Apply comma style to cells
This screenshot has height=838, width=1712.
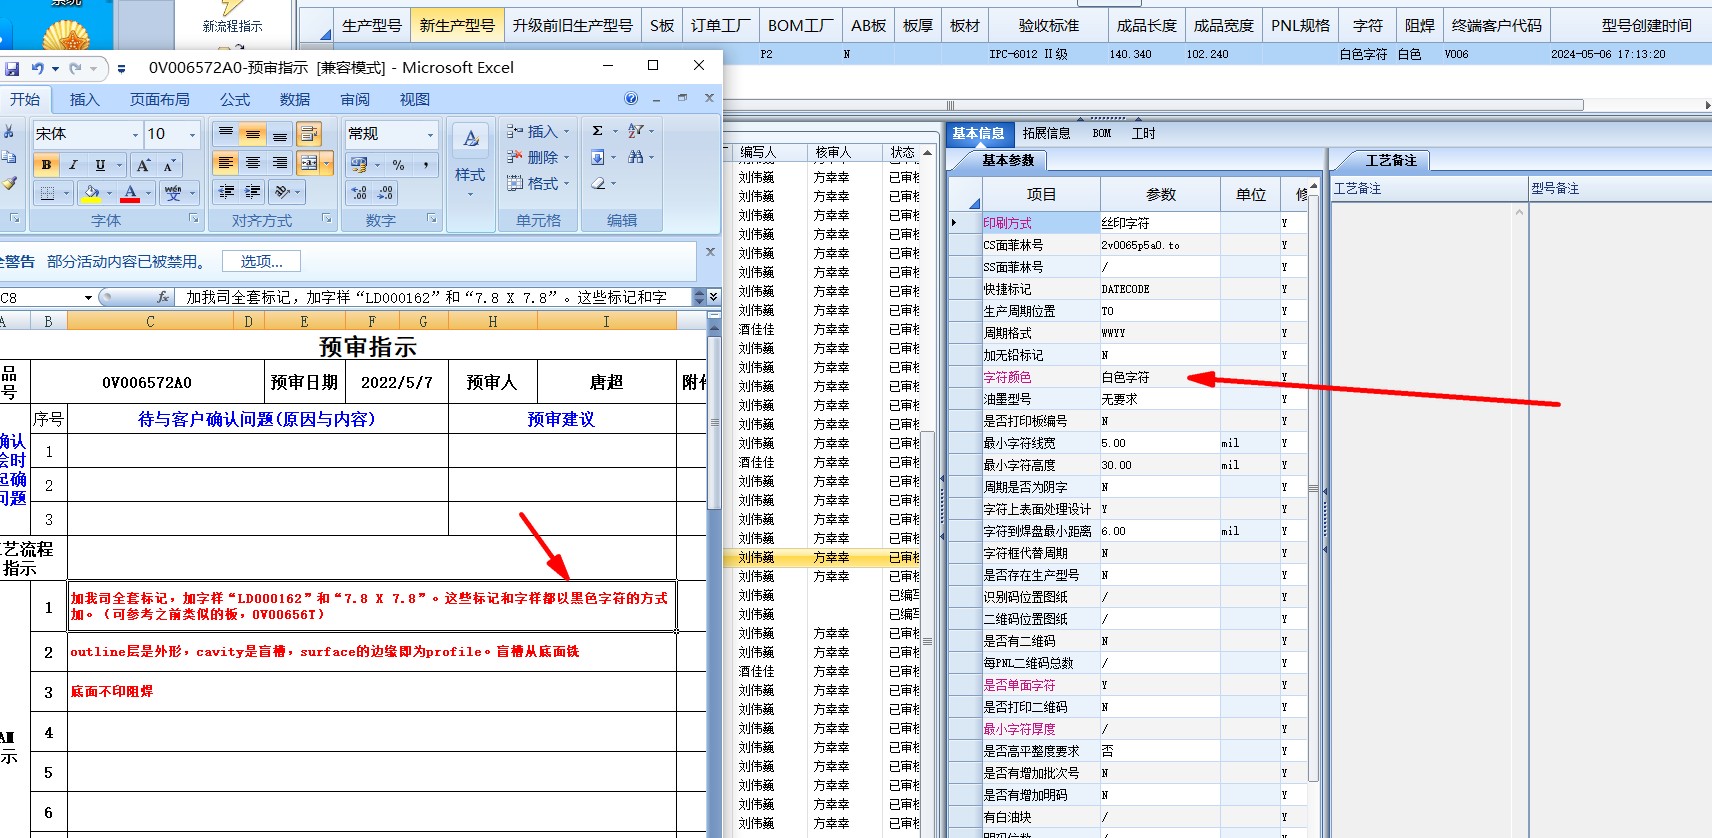coord(425,165)
